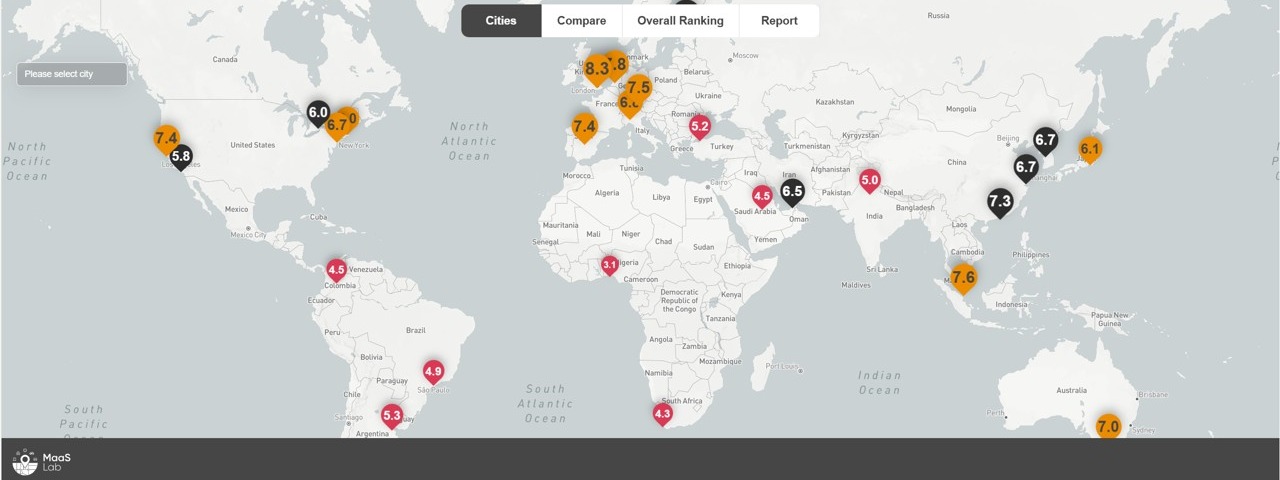Click the 5.2 marker near Turkey
The width and height of the screenshot is (1280, 480).
pyautogui.click(x=700, y=126)
